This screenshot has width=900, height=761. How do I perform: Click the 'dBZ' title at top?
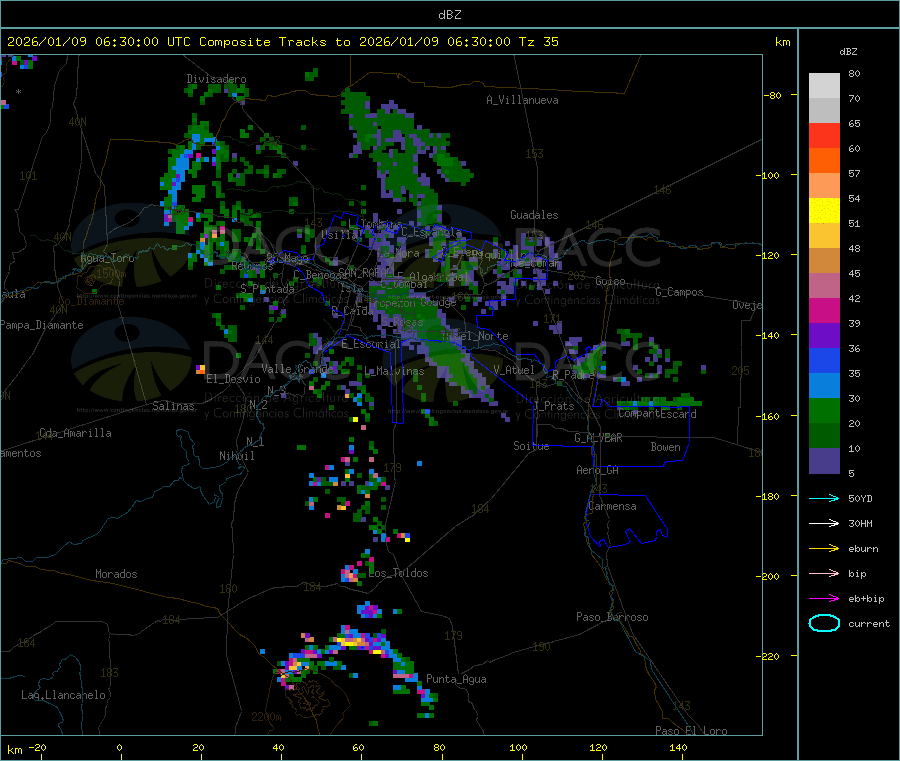[x=449, y=15]
